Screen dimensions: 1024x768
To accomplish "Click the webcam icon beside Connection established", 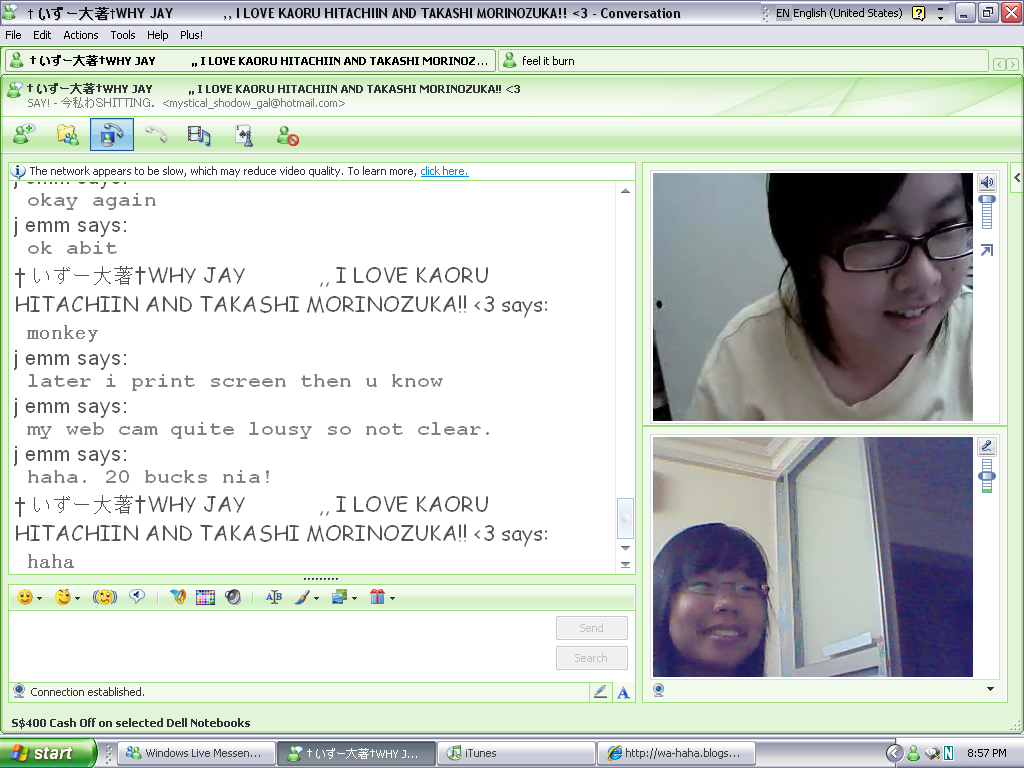I will (19, 691).
